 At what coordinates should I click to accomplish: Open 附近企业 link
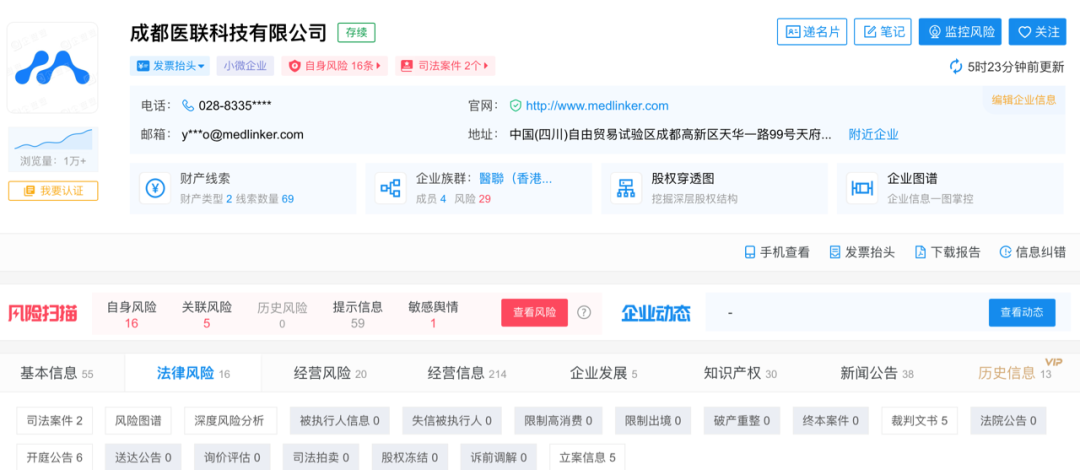(x=873, y=134)
